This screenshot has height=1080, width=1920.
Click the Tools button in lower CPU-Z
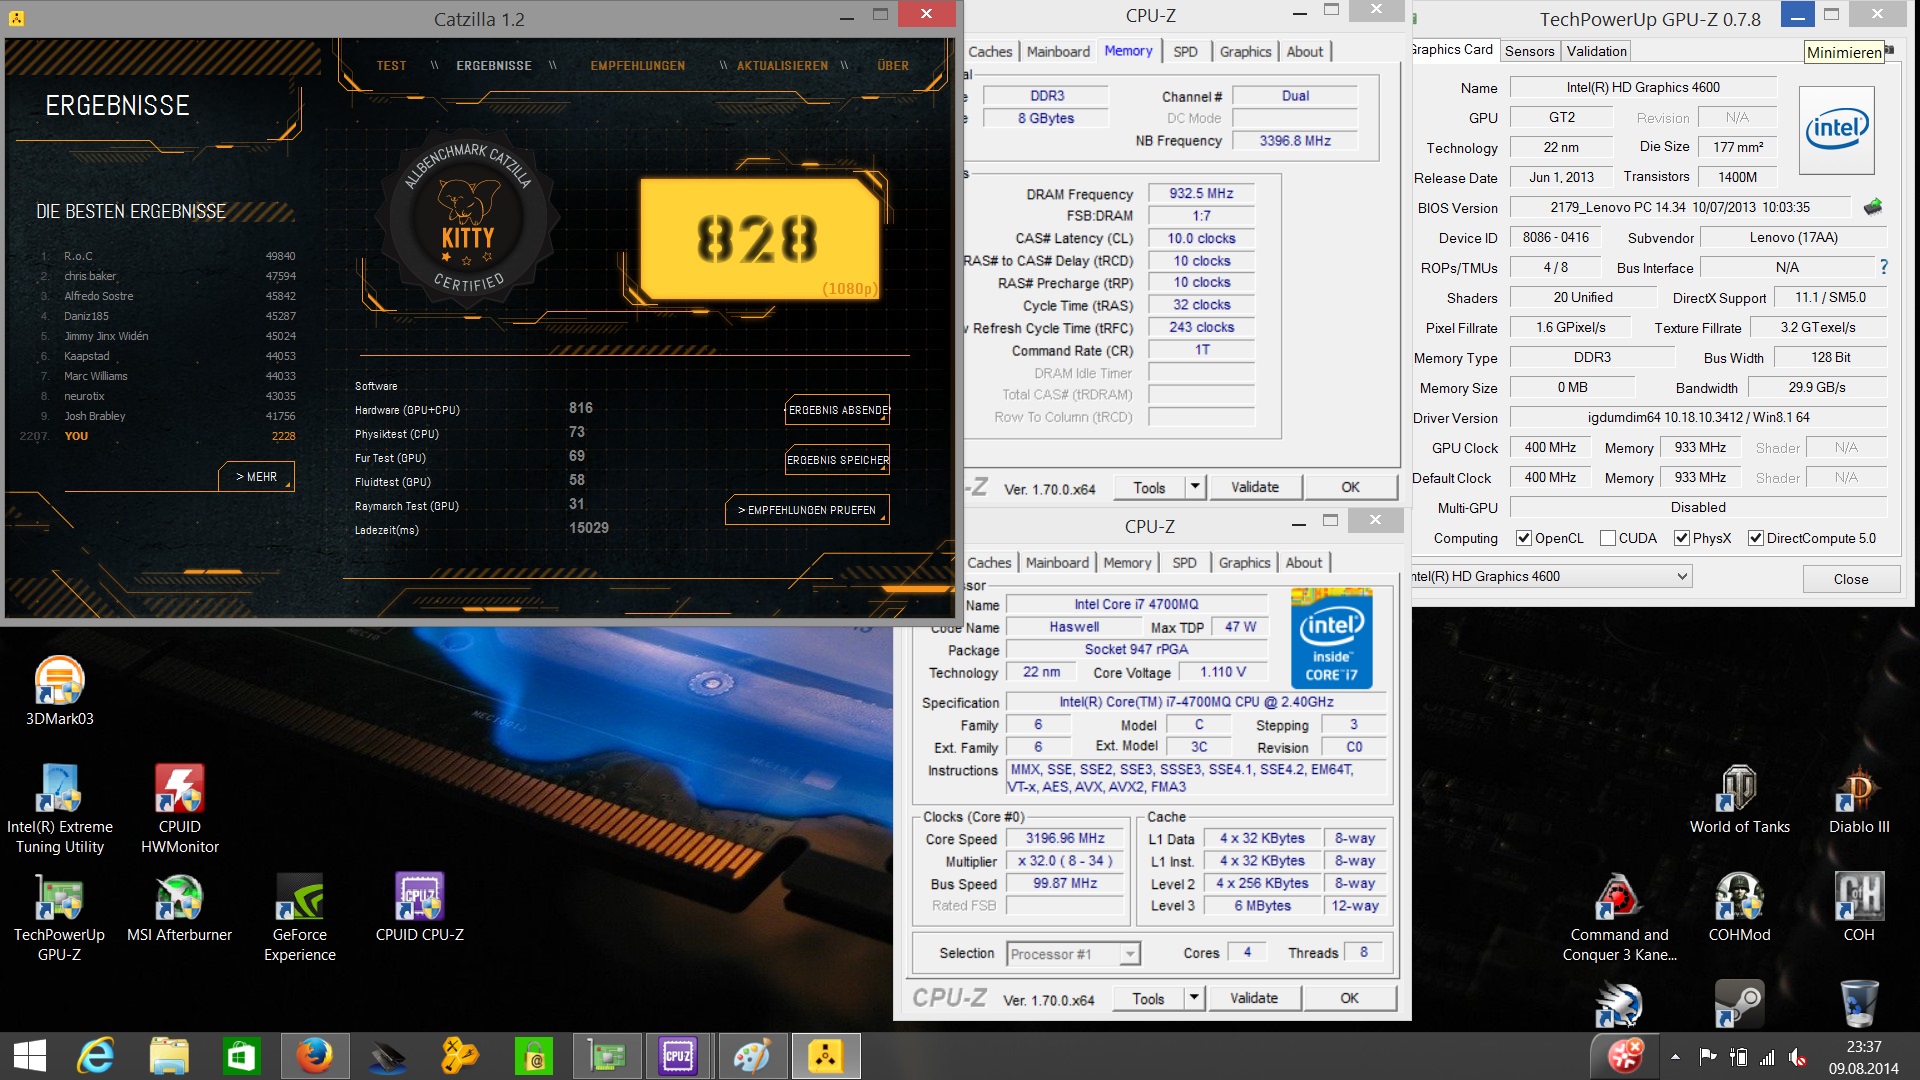[x=1148, y=998]
